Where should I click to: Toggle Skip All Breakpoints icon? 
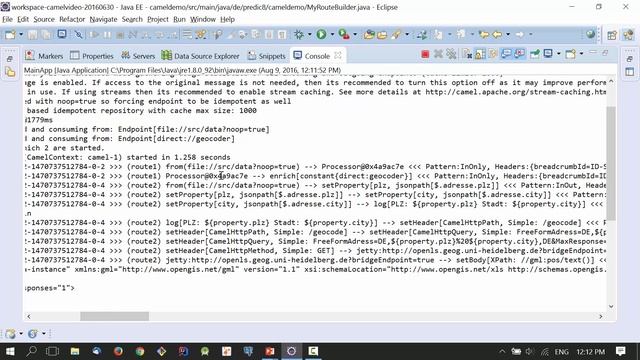click(78, 35)
